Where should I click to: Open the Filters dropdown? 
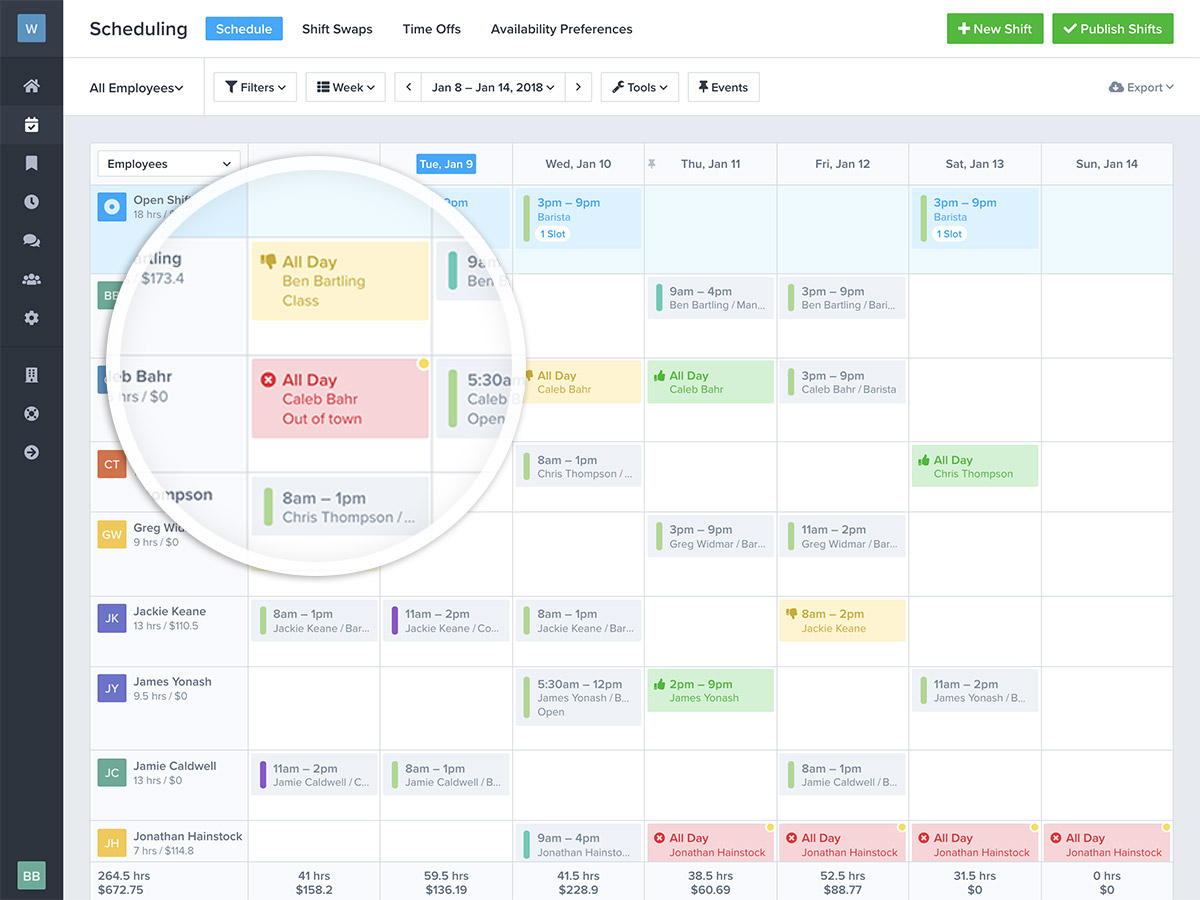click(x=255, y=87)
